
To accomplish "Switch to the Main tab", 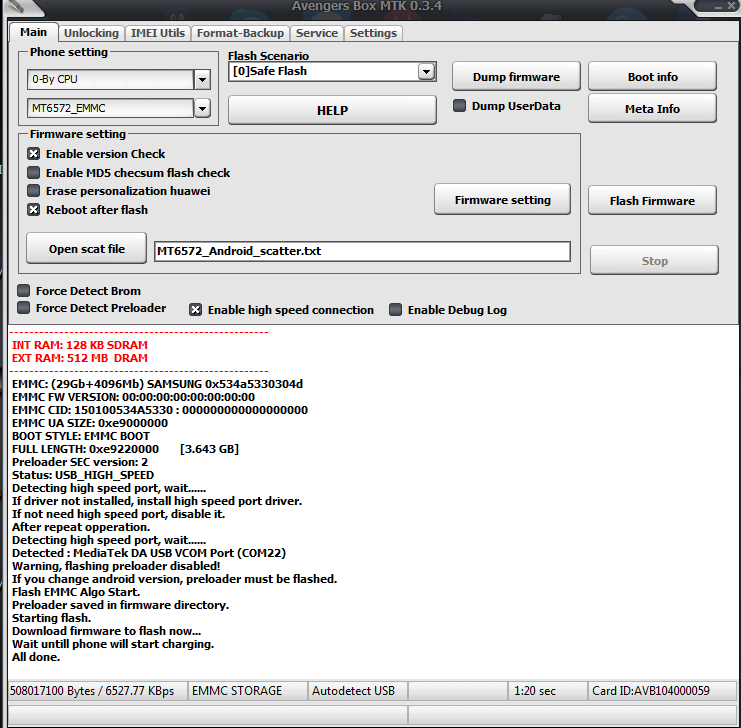I will point(34,32).
